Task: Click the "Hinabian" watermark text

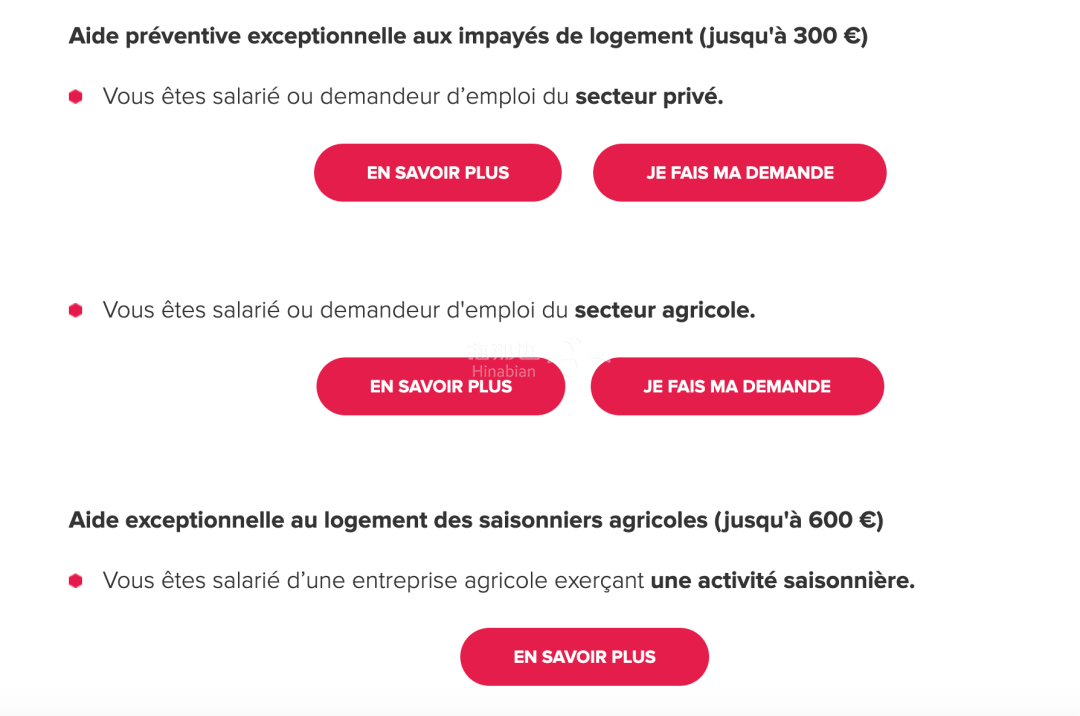Action: 504,372
